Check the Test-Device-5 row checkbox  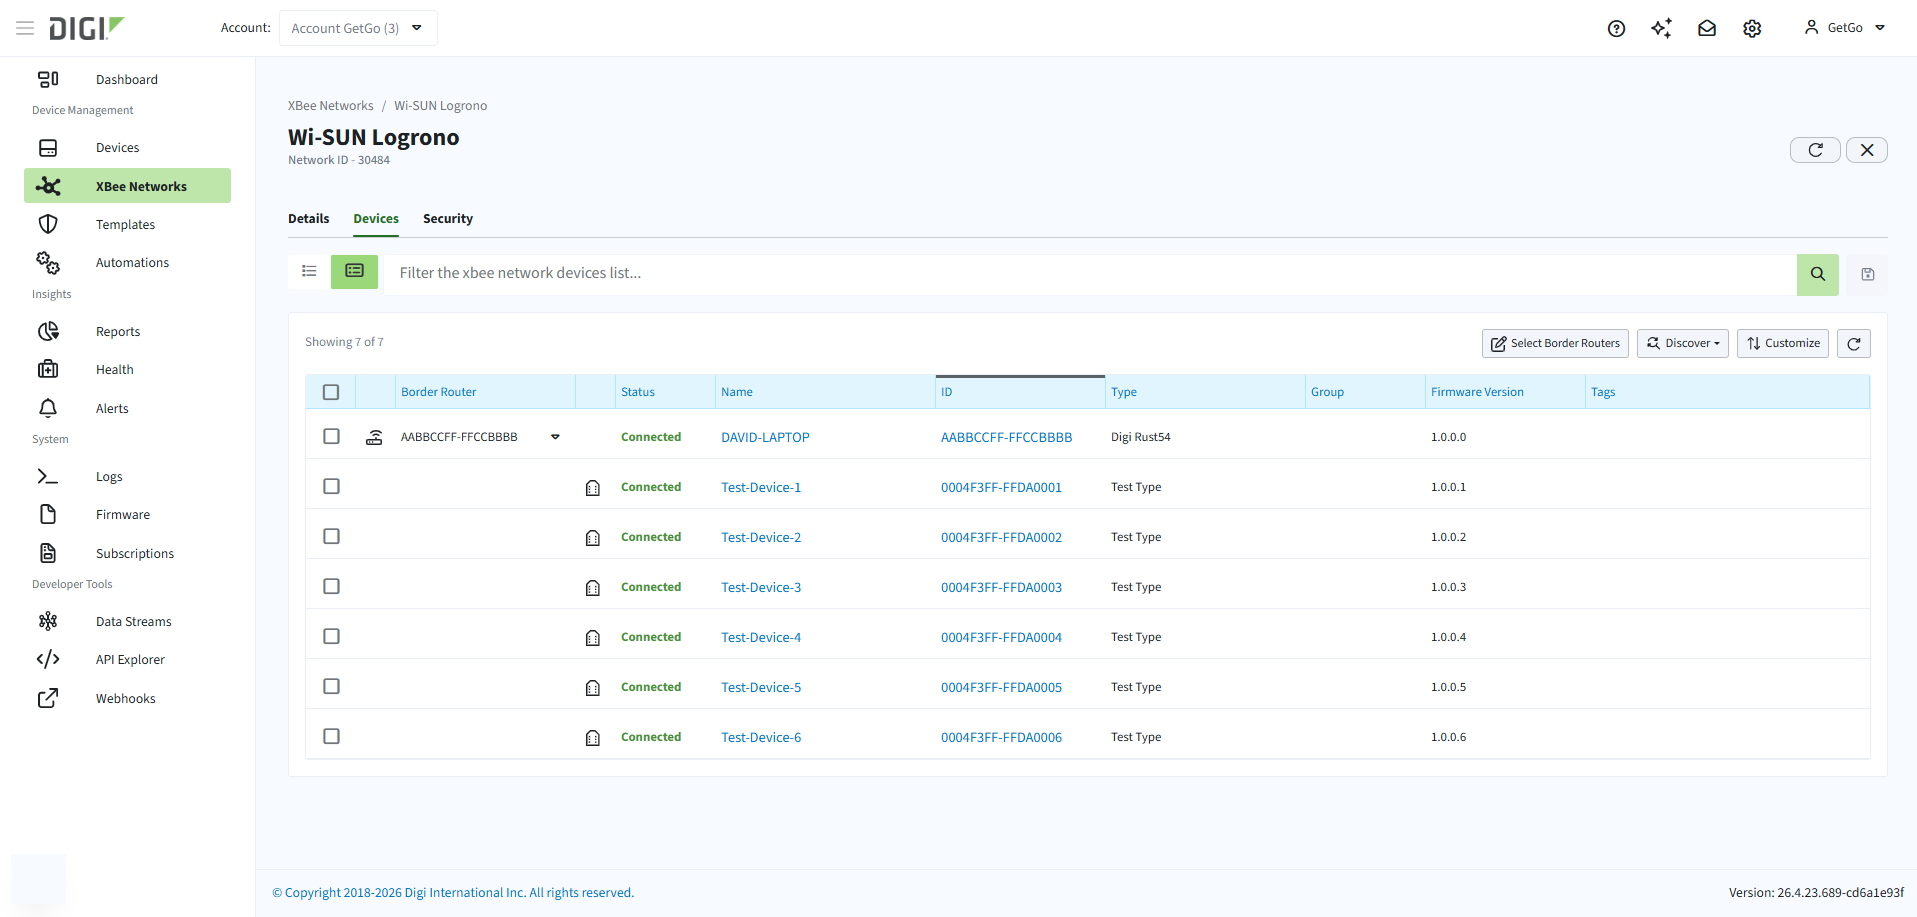click(x=331, y=686)
